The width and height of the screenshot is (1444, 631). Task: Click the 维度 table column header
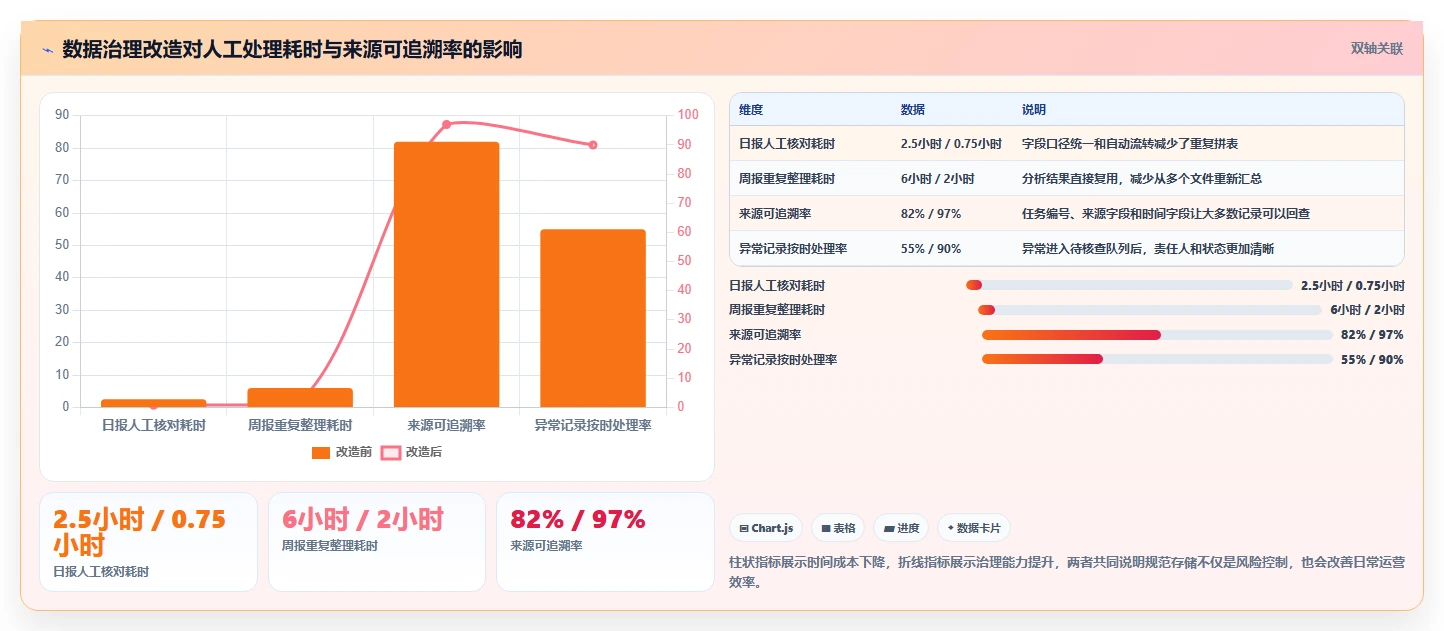[x=751, y=109]
